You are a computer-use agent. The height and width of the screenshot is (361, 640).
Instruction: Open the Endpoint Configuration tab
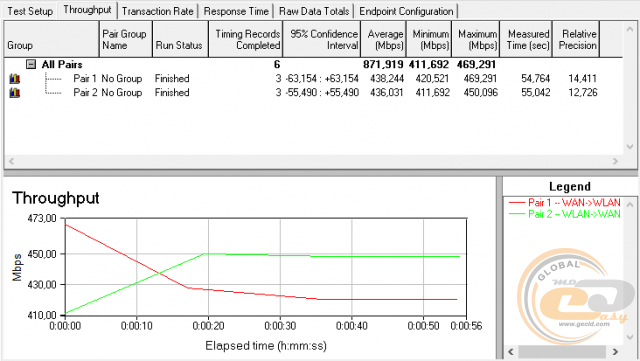click(406, 11)
